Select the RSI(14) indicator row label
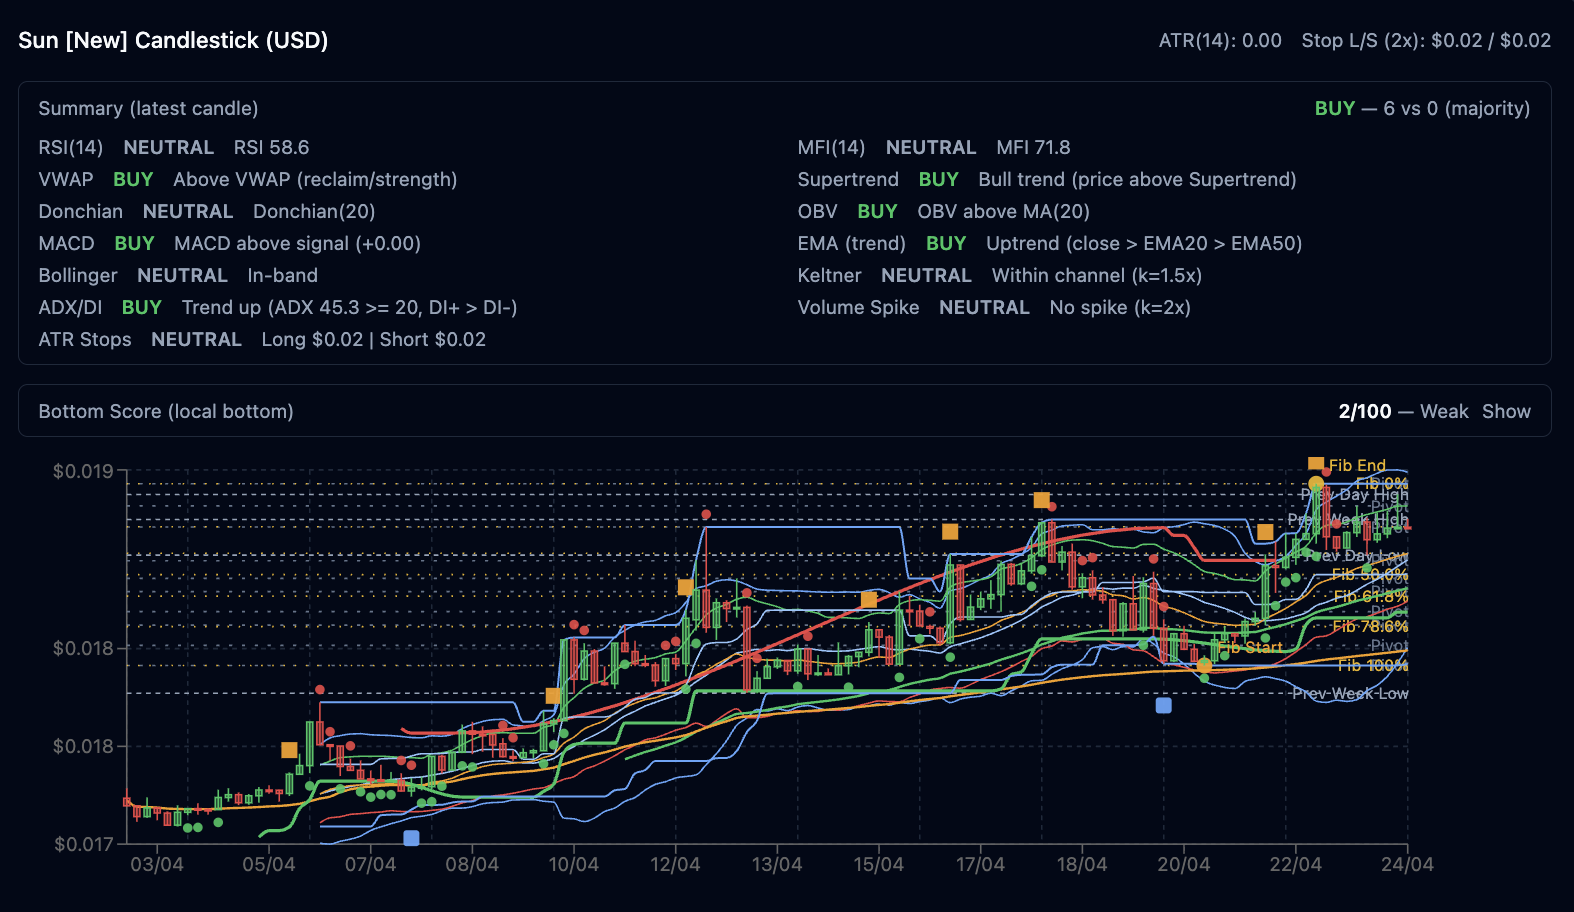Image resolution: width=1574 pixels, height=912 pixels. tap(71, 147)
